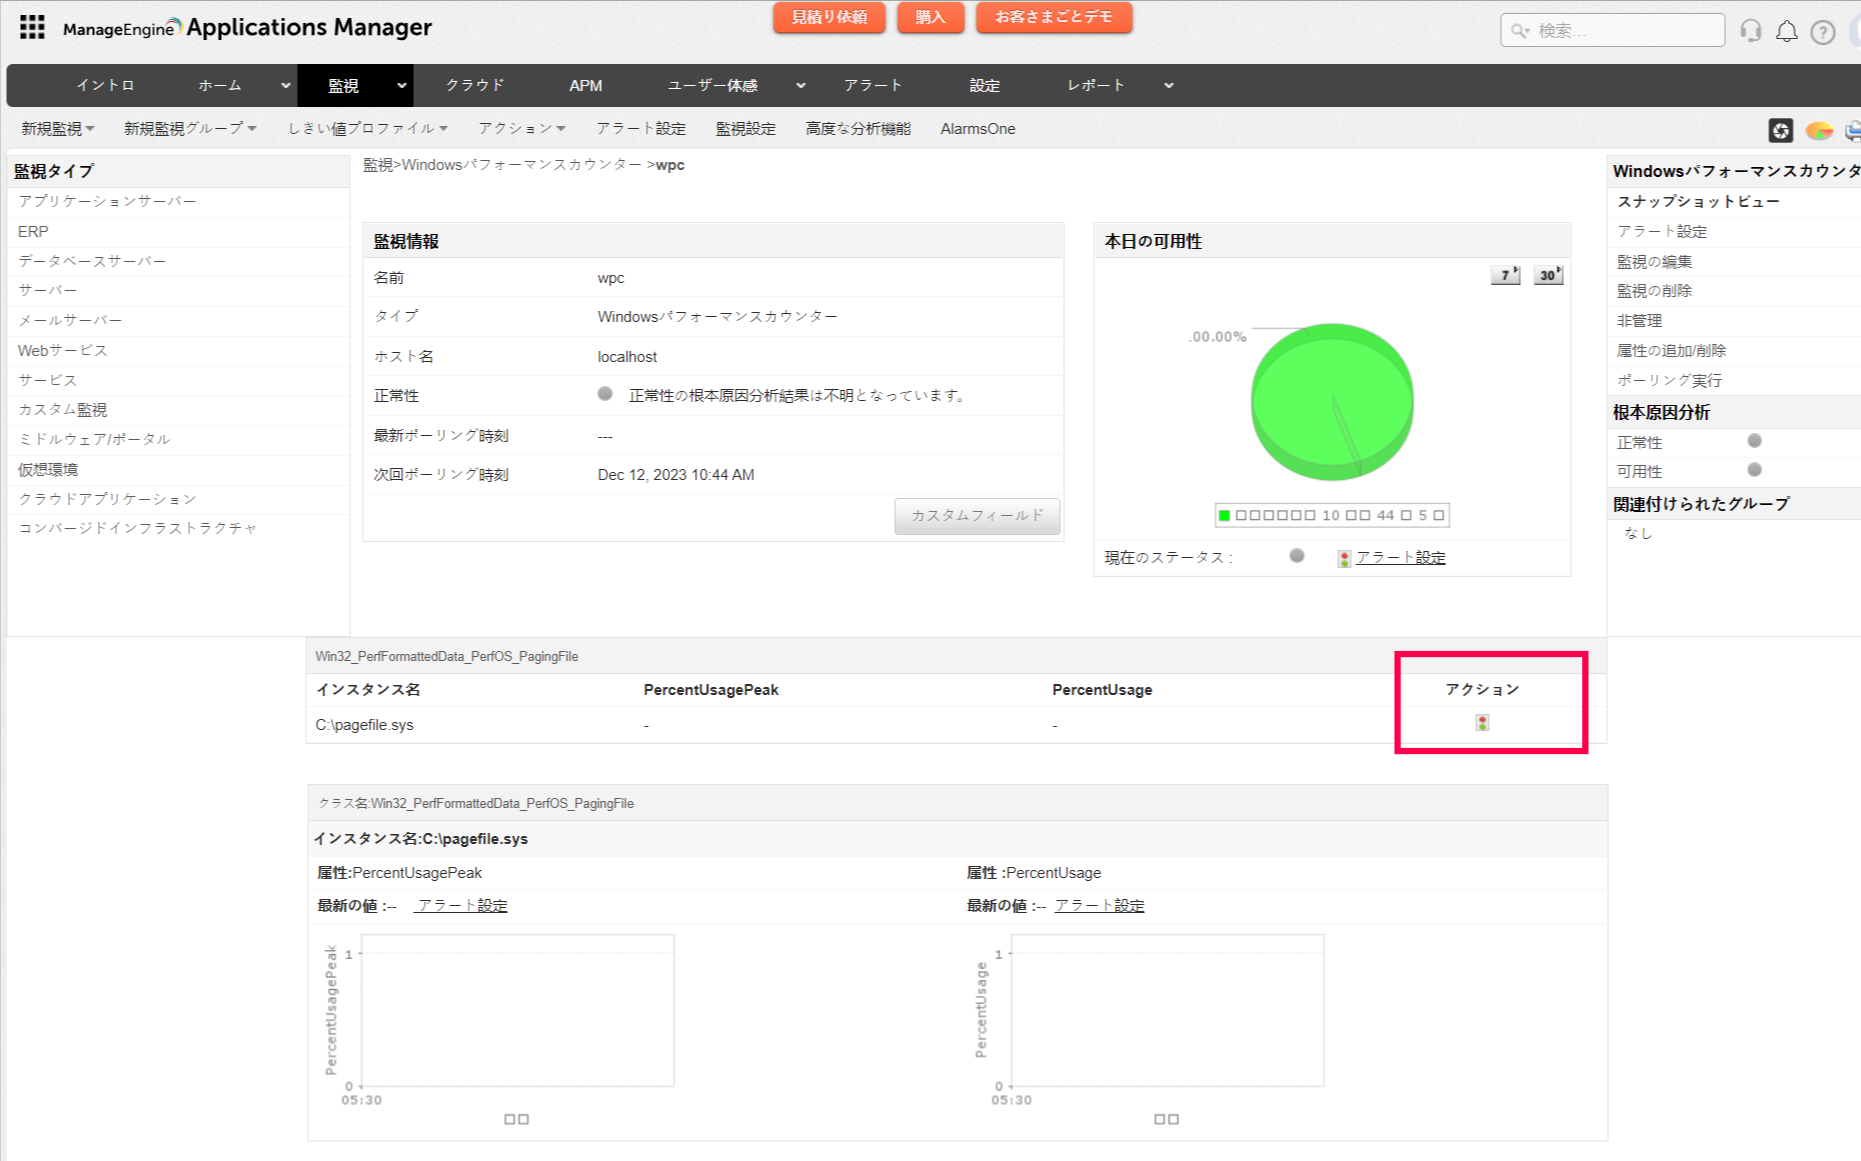Click 可用性 gray status indicator in 根本原因分析

(1754, 470)
